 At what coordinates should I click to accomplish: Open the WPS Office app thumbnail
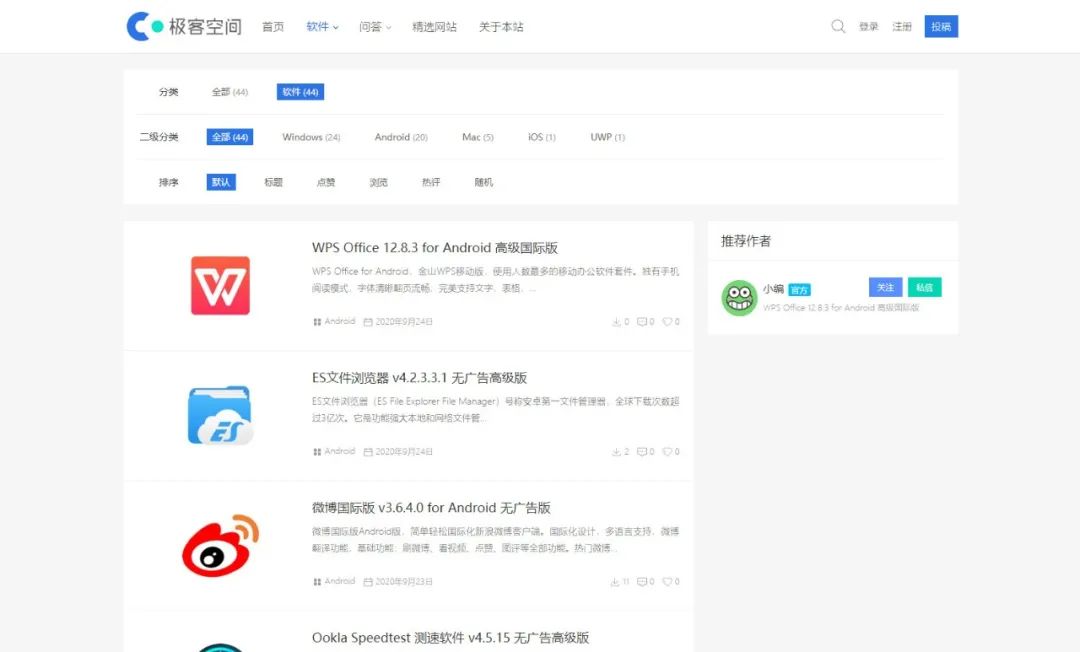pyautogui.click(x=220, y=286)
